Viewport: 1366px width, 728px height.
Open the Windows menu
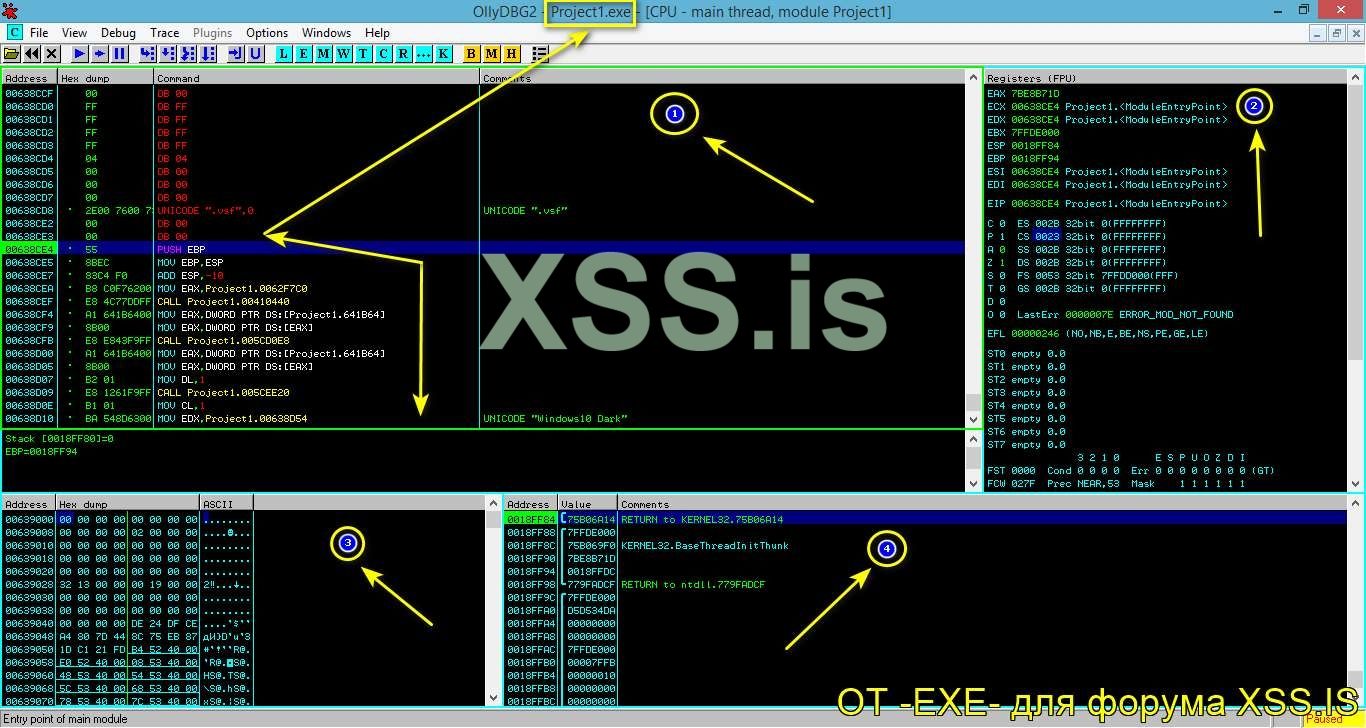(326, 33)
